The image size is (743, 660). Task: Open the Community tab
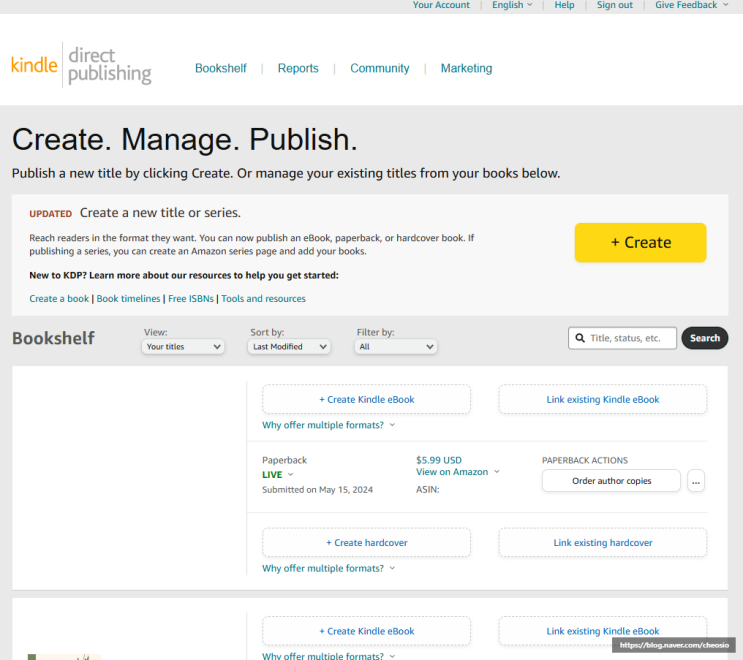pos(380,68)
